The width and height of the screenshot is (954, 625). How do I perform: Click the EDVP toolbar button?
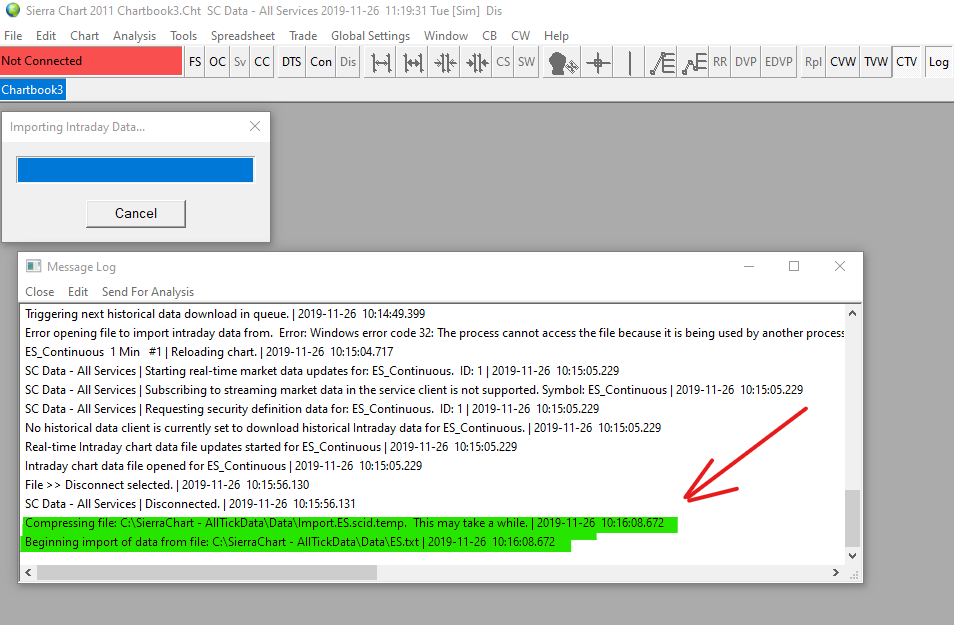click(779, 61)
